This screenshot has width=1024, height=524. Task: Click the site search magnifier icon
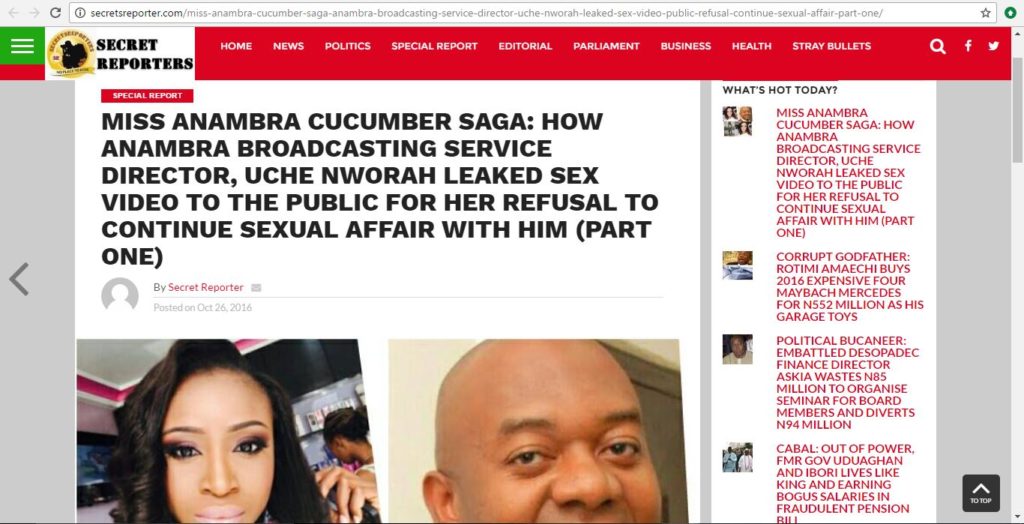click(x=938, y=46)
